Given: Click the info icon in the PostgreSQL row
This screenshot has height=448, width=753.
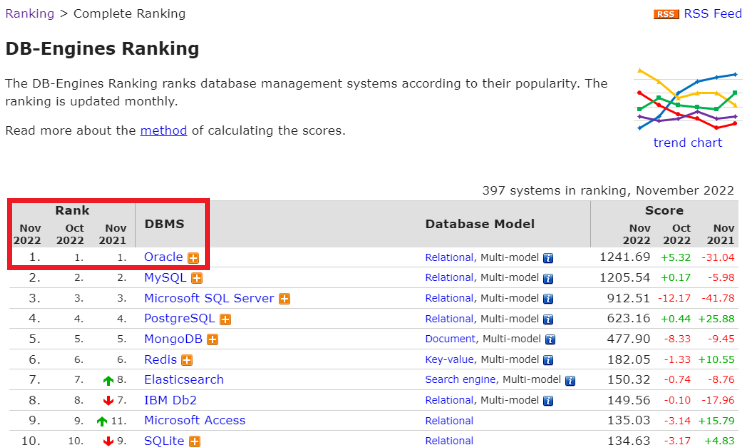Looking at the screenshot, I should (x=548, y=319).
